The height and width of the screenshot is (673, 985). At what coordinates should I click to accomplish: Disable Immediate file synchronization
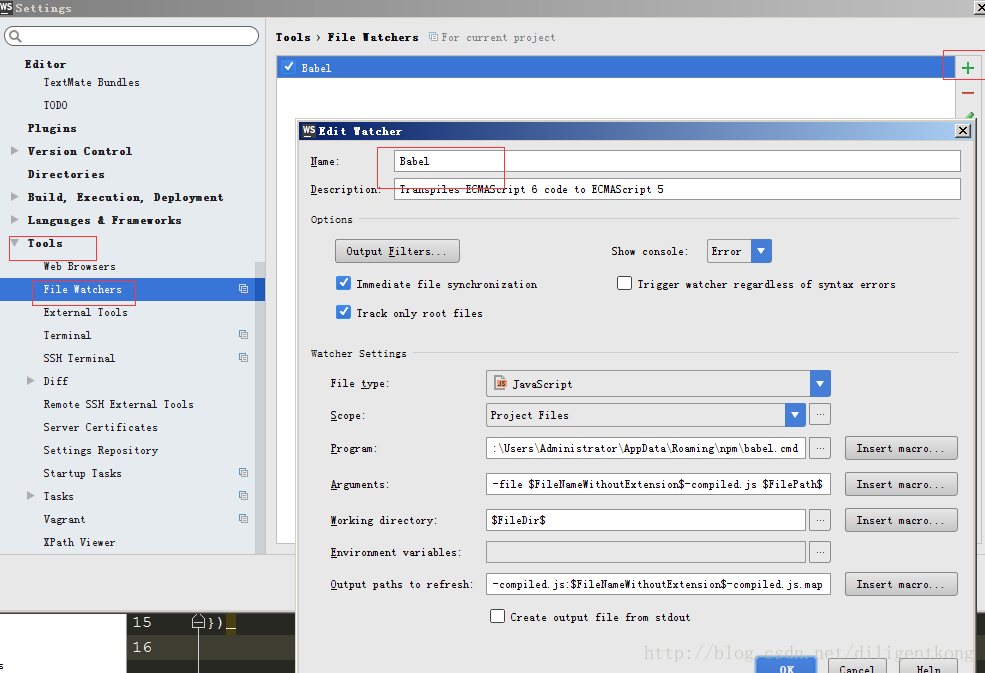(343, 283)
